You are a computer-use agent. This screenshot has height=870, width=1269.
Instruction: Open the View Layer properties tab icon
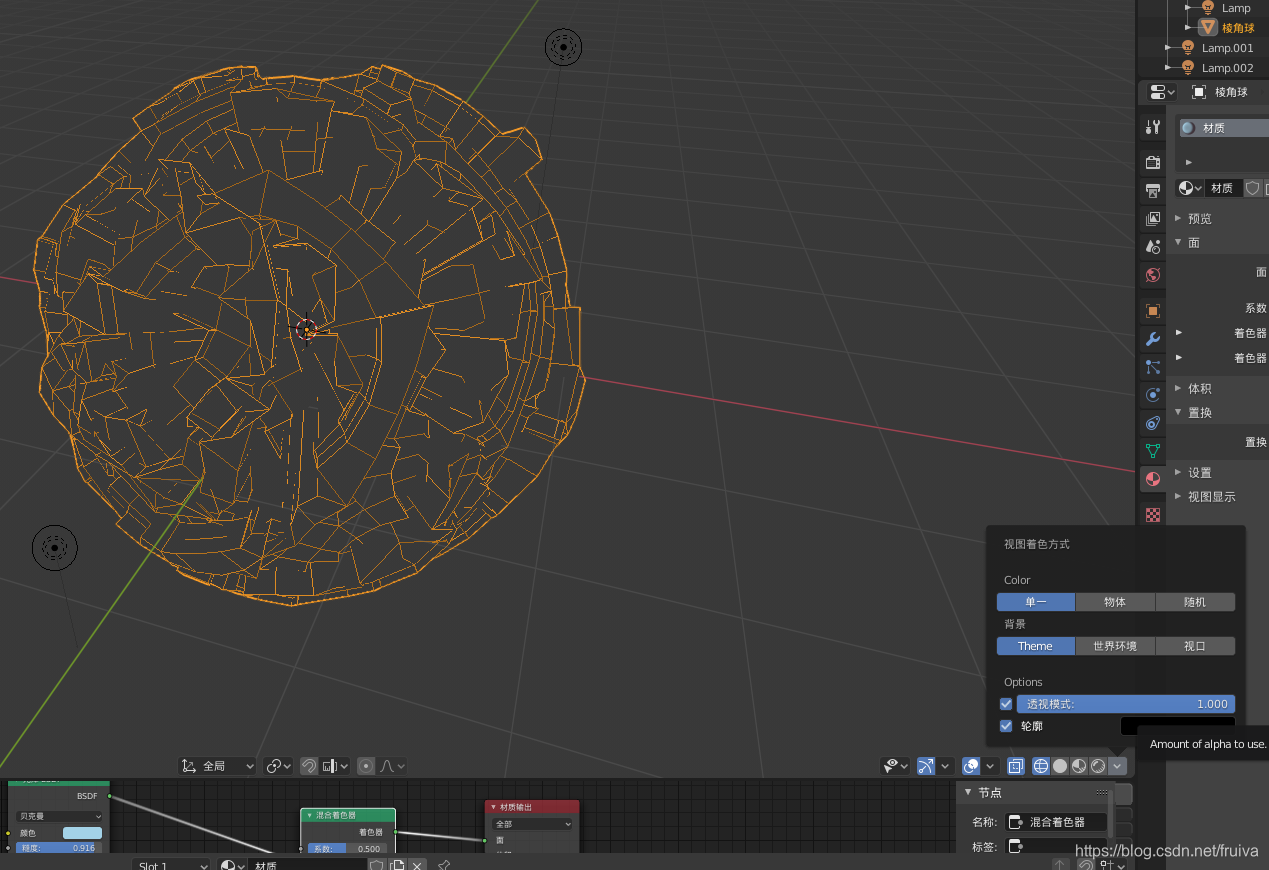coord(1153,218)
